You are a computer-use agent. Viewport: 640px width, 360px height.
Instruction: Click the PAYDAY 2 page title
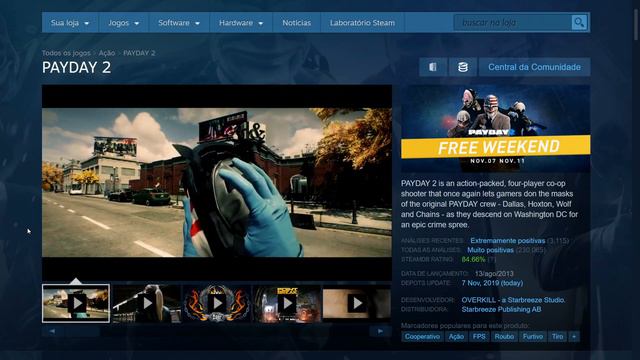tap(76, 67)
